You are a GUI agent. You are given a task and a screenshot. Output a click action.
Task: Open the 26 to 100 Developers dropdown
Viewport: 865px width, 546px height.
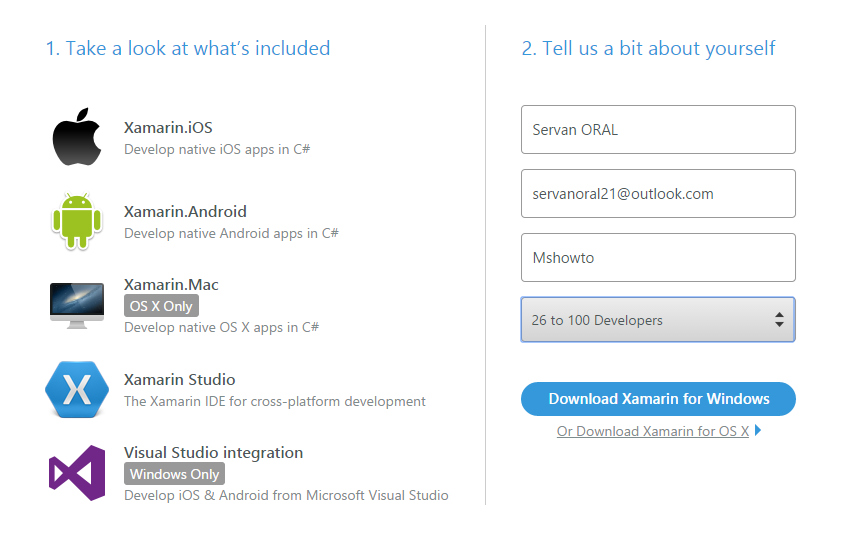[658, 320]
